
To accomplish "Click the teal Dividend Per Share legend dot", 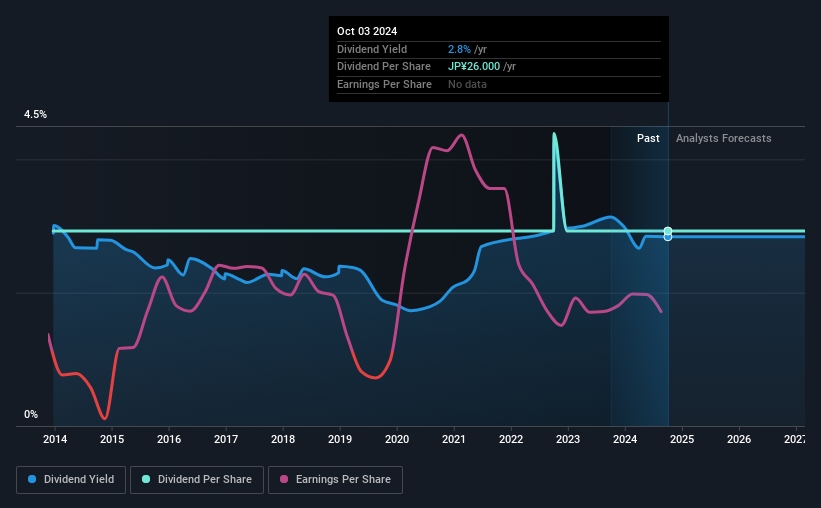I will pos(146,479).
